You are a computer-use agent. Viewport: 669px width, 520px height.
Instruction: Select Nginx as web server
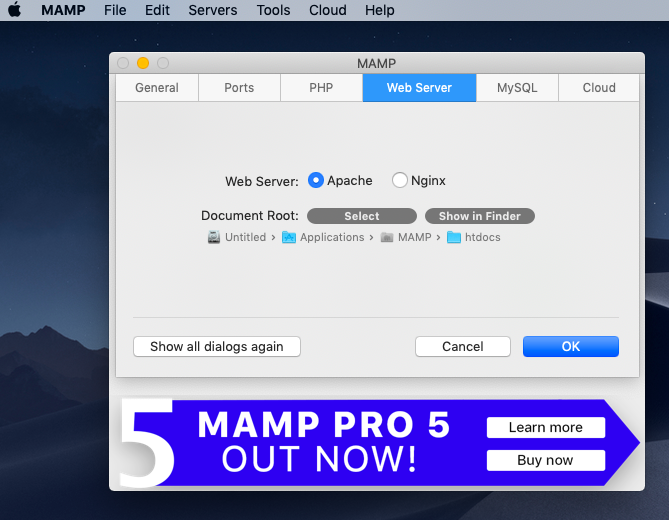click(400, 181)
